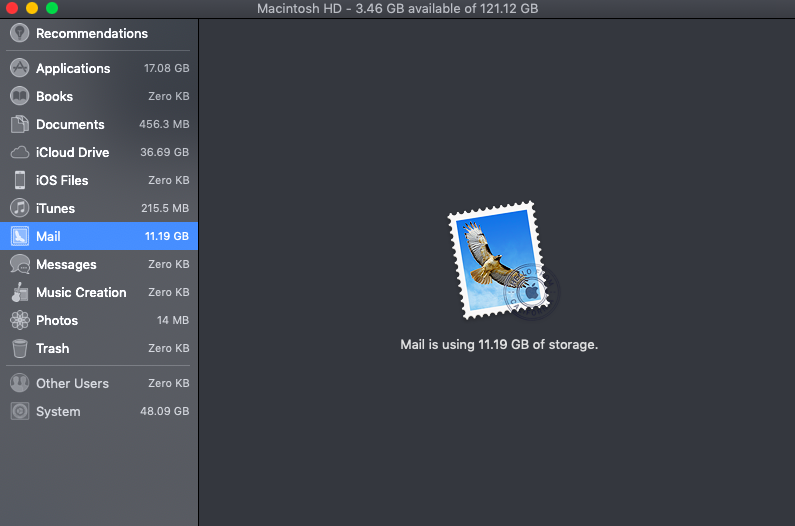Click the Trash bin icon
795x526 pixels.
point(20,348)
